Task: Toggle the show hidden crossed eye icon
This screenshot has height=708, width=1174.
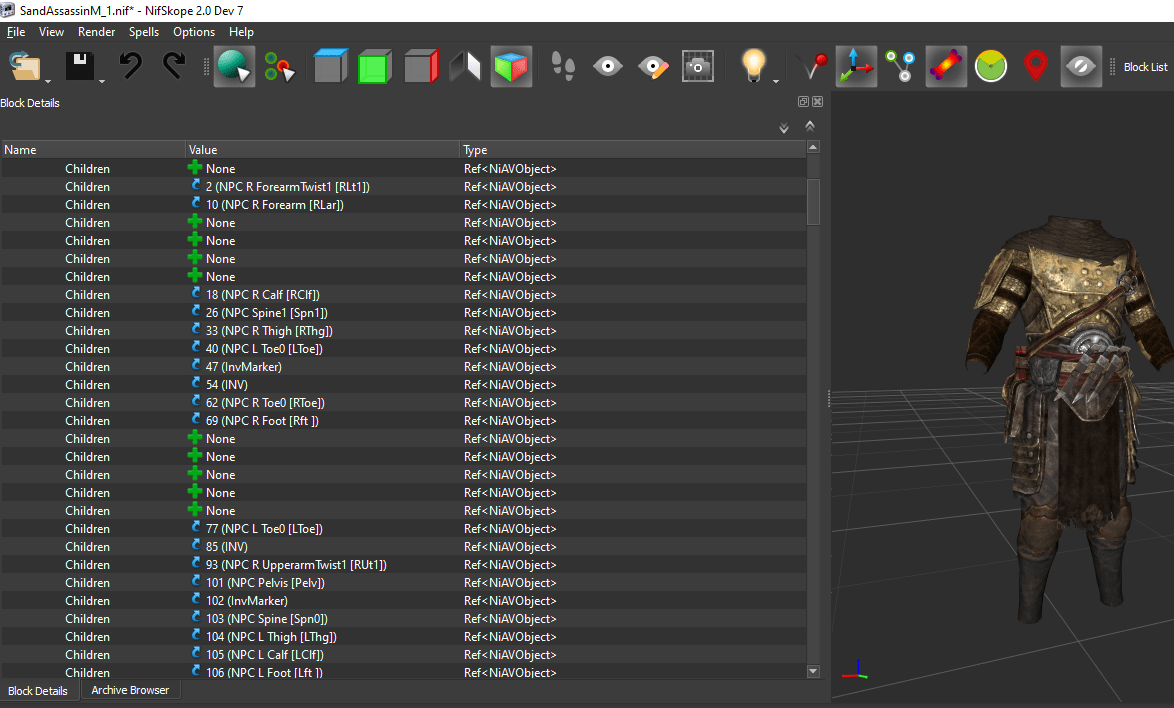Action: tap(1080, 67)
